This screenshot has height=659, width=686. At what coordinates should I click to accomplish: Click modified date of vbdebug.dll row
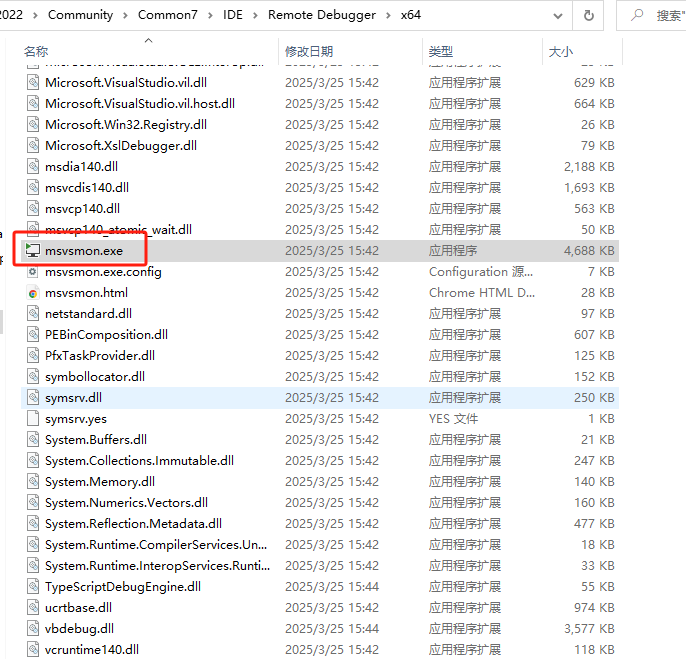click(x=332, y=629)
